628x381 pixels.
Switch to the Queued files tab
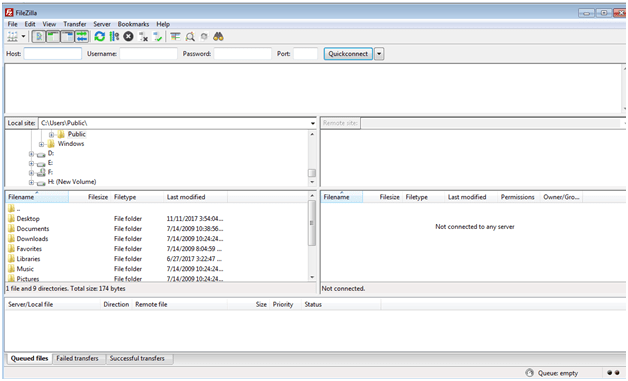(29, 359)
